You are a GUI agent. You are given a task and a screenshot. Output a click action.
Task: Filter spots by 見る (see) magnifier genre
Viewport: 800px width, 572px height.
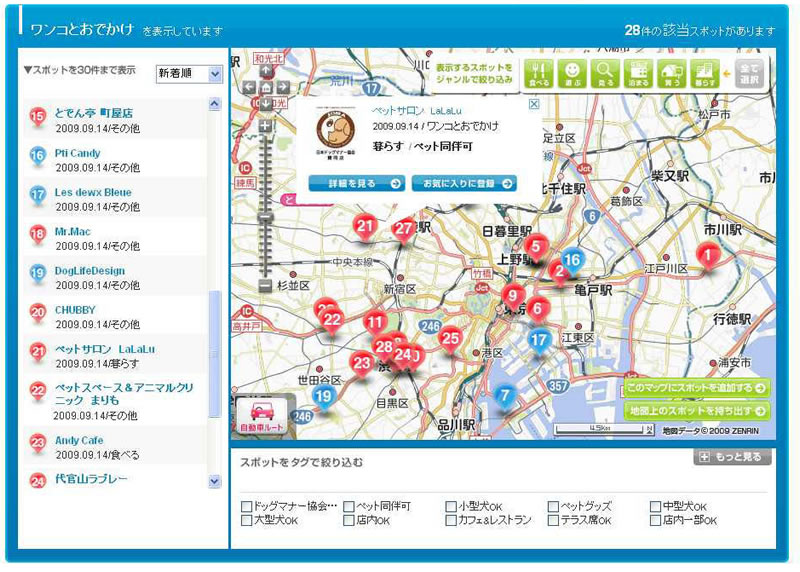605,74
